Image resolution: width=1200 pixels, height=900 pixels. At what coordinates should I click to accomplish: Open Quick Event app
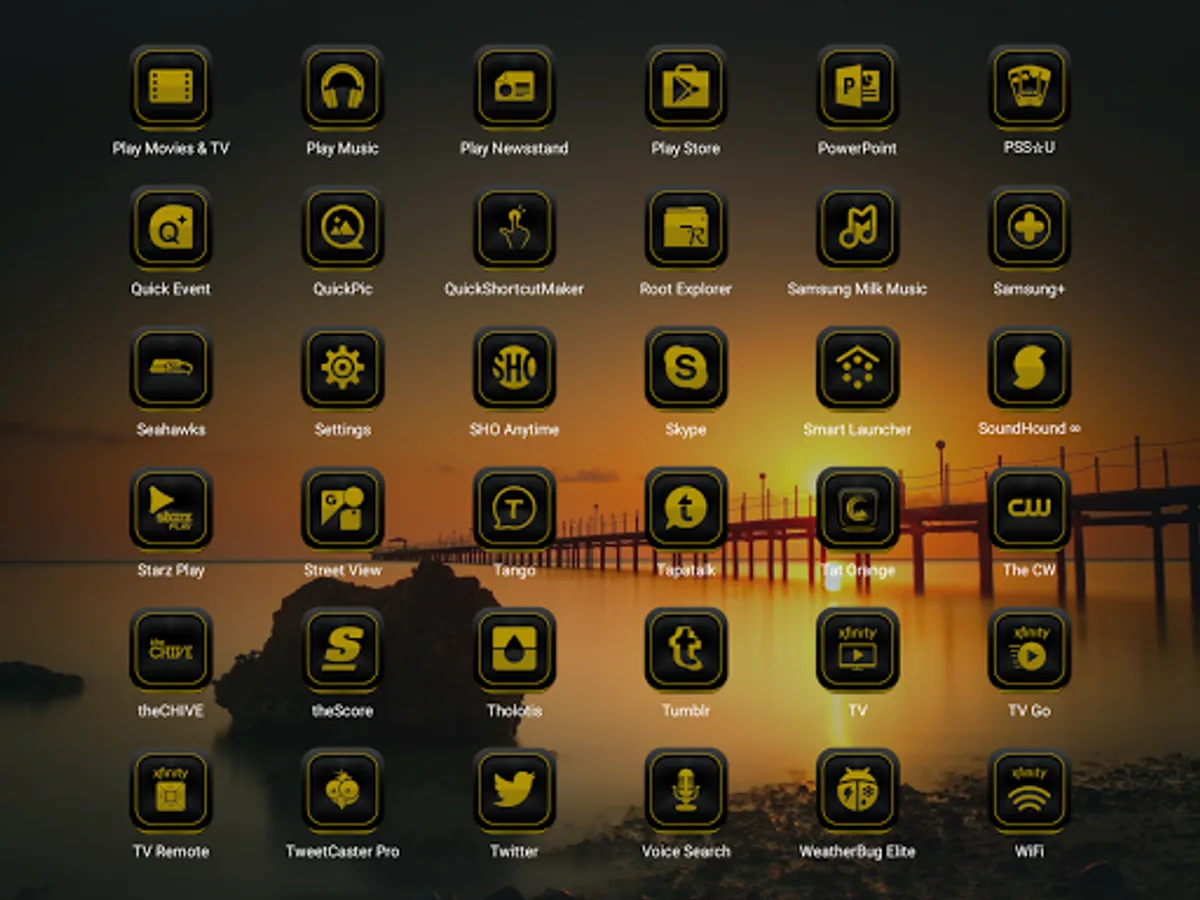[171, 228]
